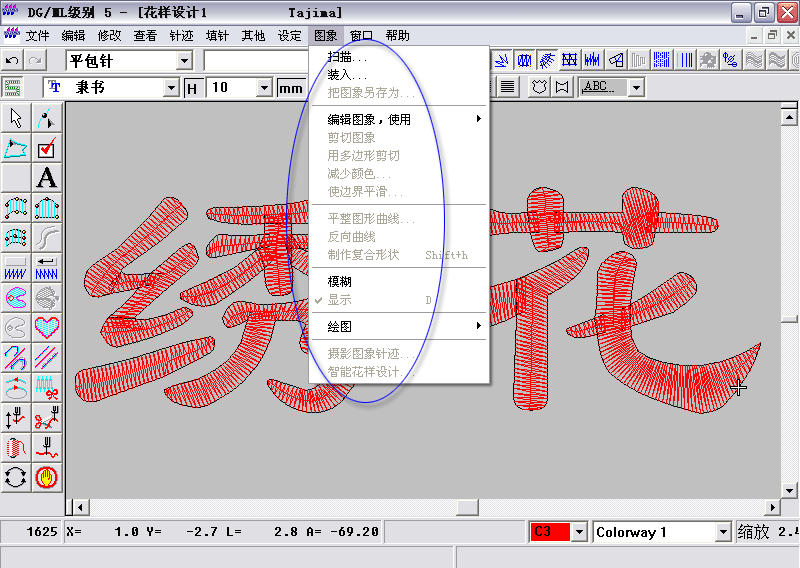Image resolution: width=800 pixels, height=568 pixels.
Task: Click the horizontal scrollbar thumb
Action: [x=466, y=507]
